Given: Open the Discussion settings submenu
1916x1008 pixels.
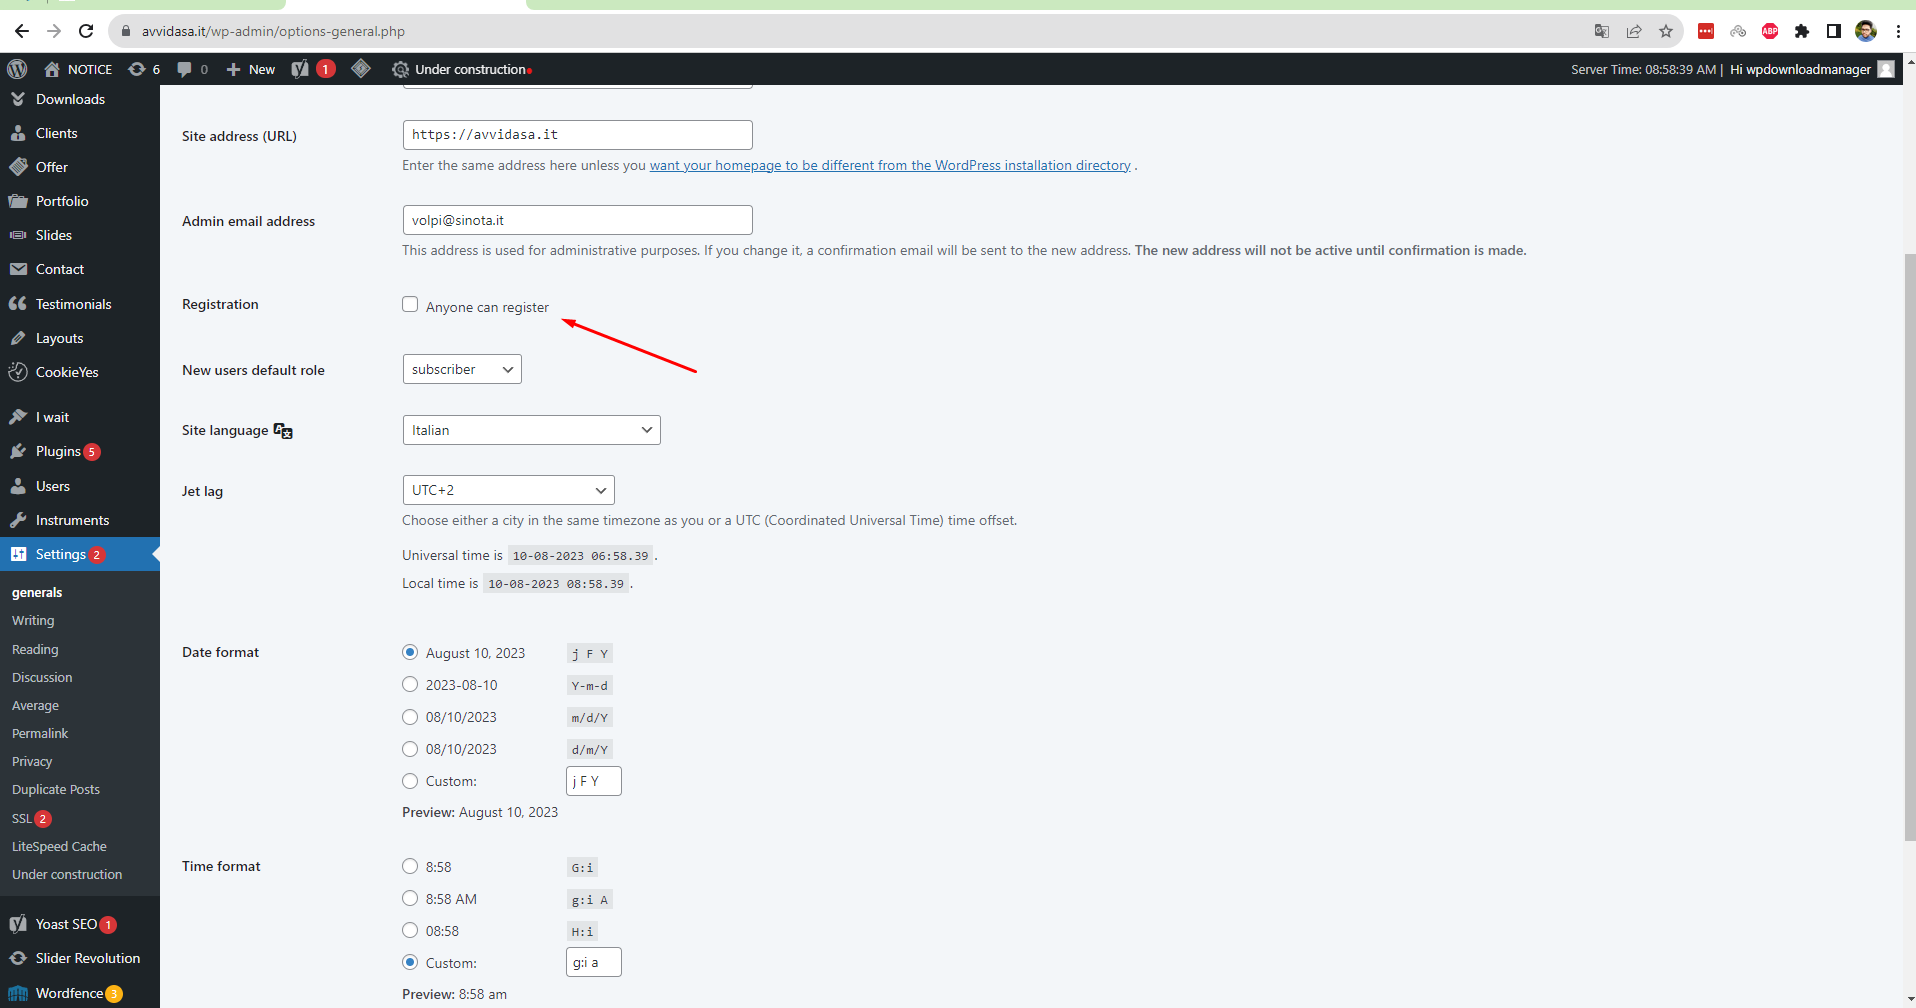Looking at the screenshot, I should [x=42, y=677].
